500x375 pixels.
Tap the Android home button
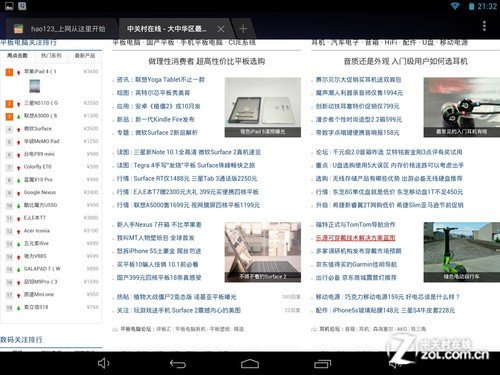[x=250, y=364]
